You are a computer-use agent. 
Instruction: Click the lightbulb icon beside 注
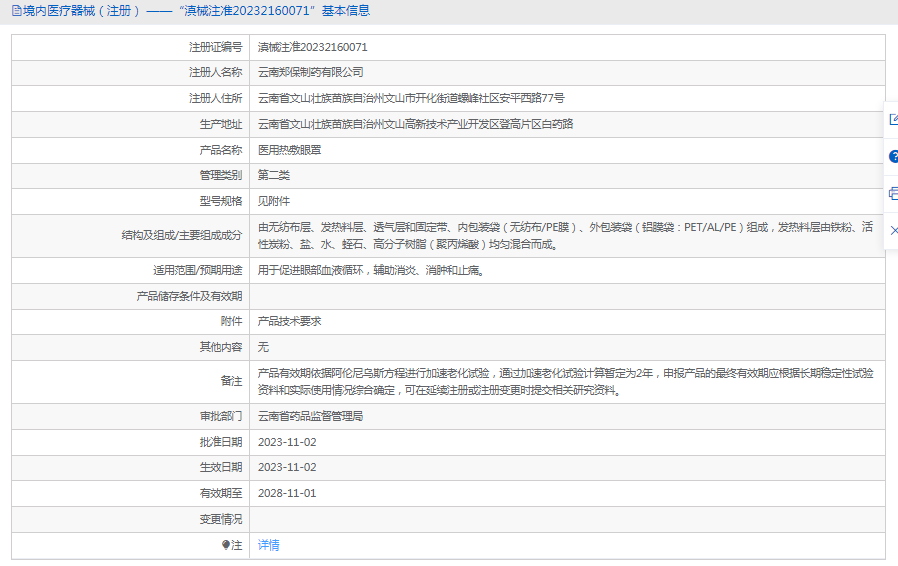226,545
